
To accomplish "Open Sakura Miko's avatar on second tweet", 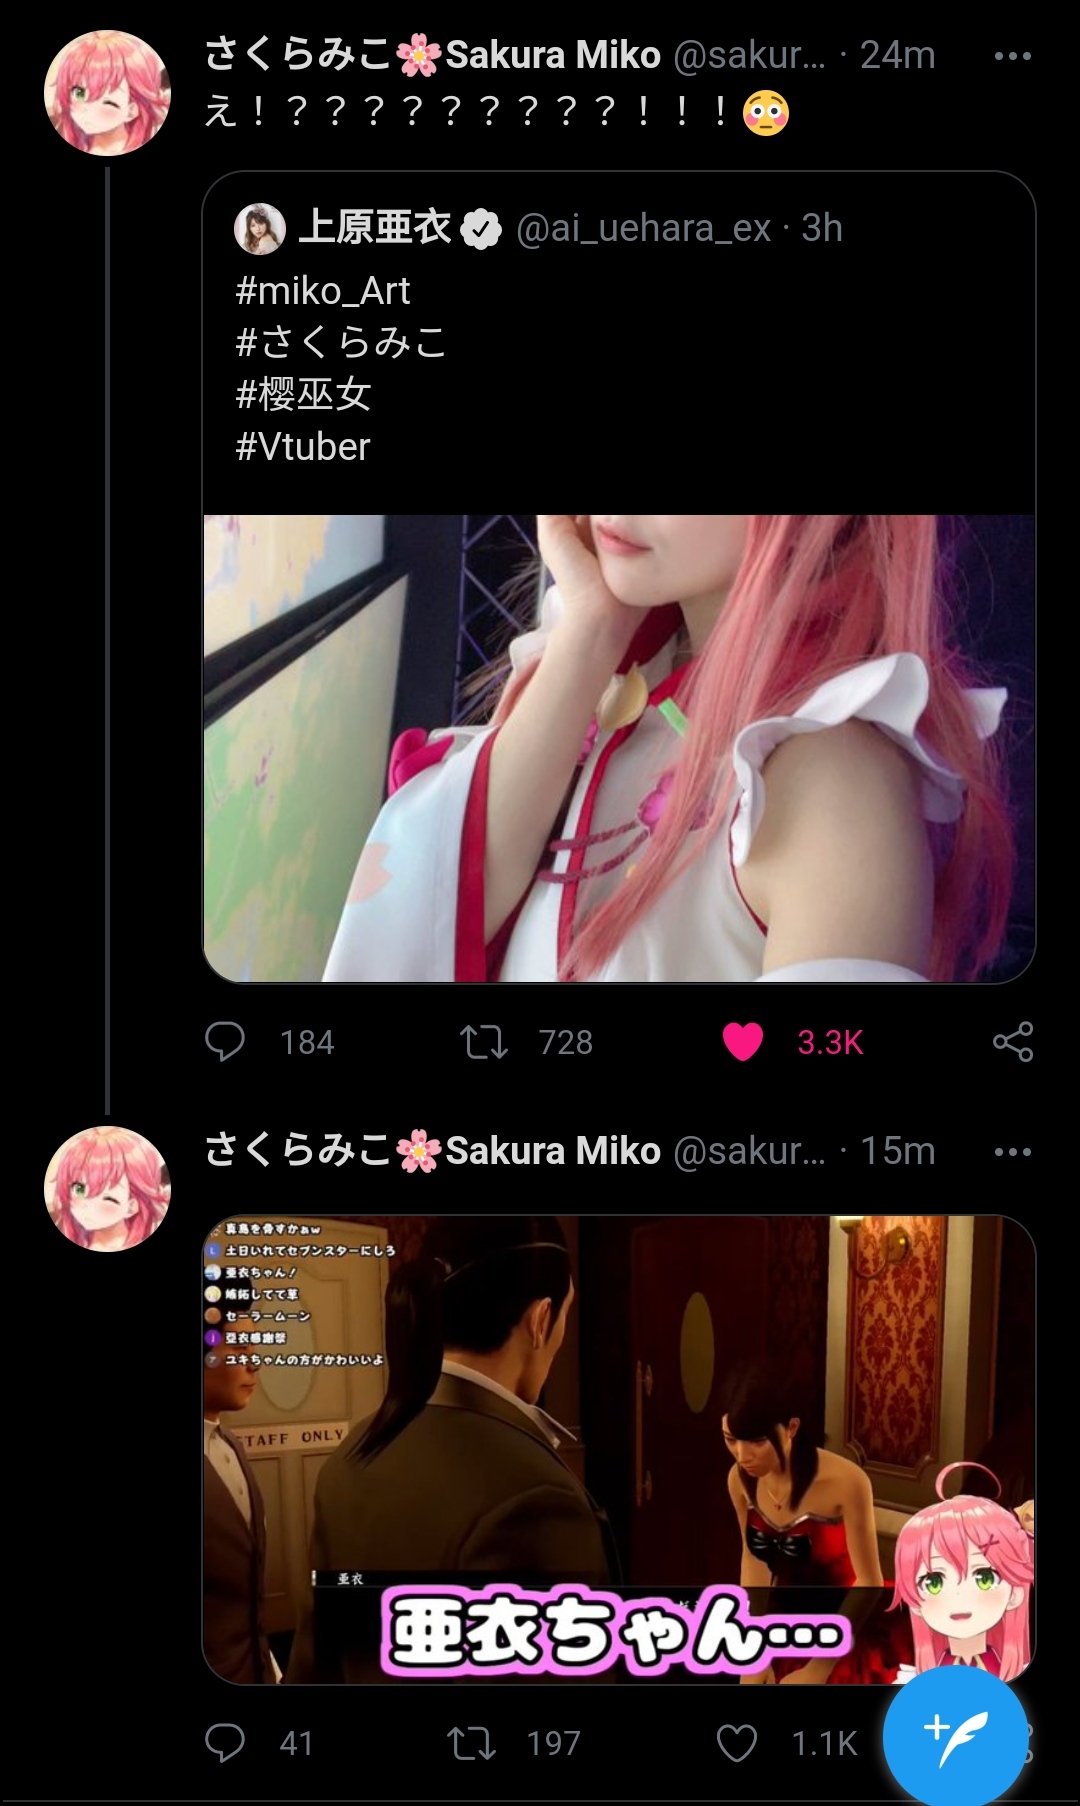I will (108, 1189).
